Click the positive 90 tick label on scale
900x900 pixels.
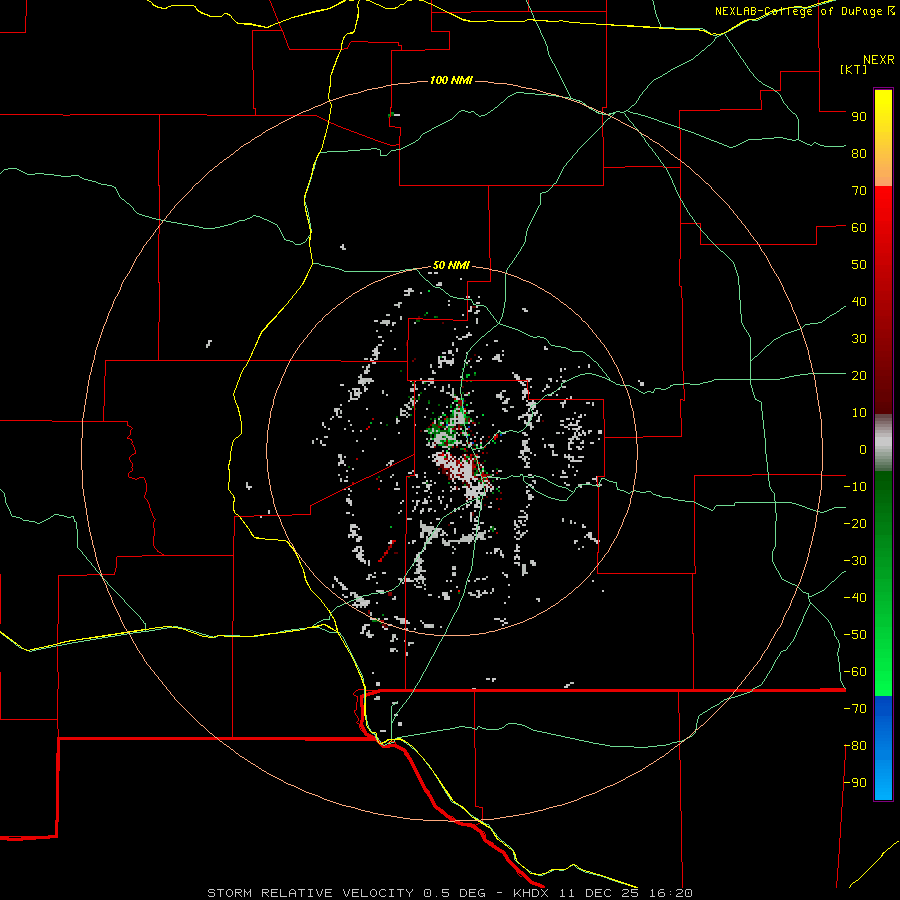coord(859,117)
